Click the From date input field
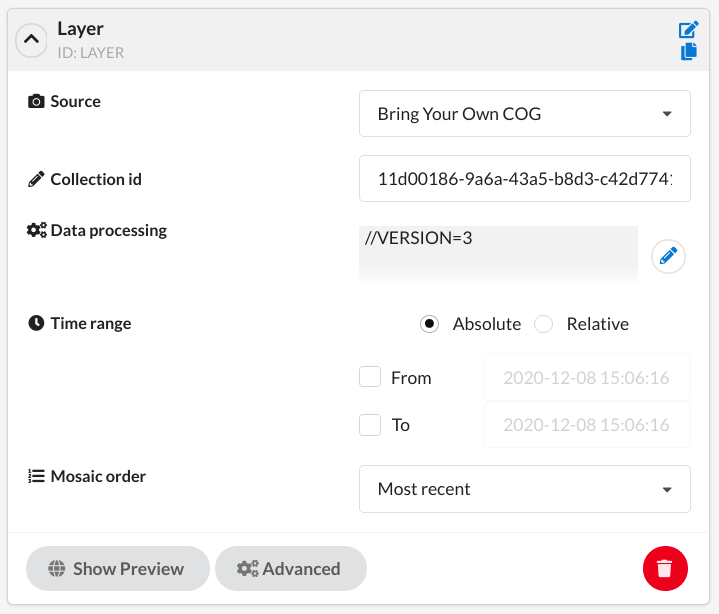 pos(587,377)
